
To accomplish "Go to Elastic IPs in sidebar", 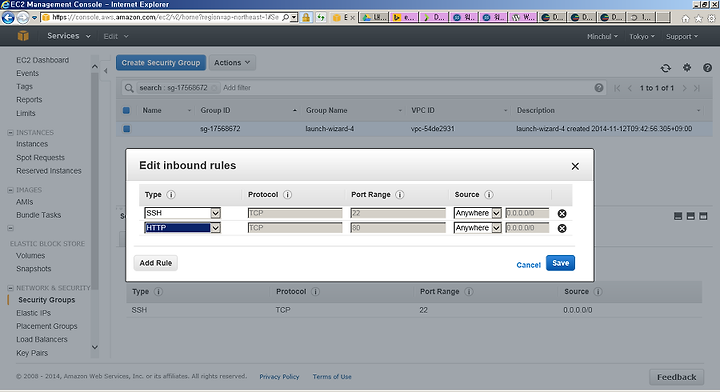I will (34, 313).
